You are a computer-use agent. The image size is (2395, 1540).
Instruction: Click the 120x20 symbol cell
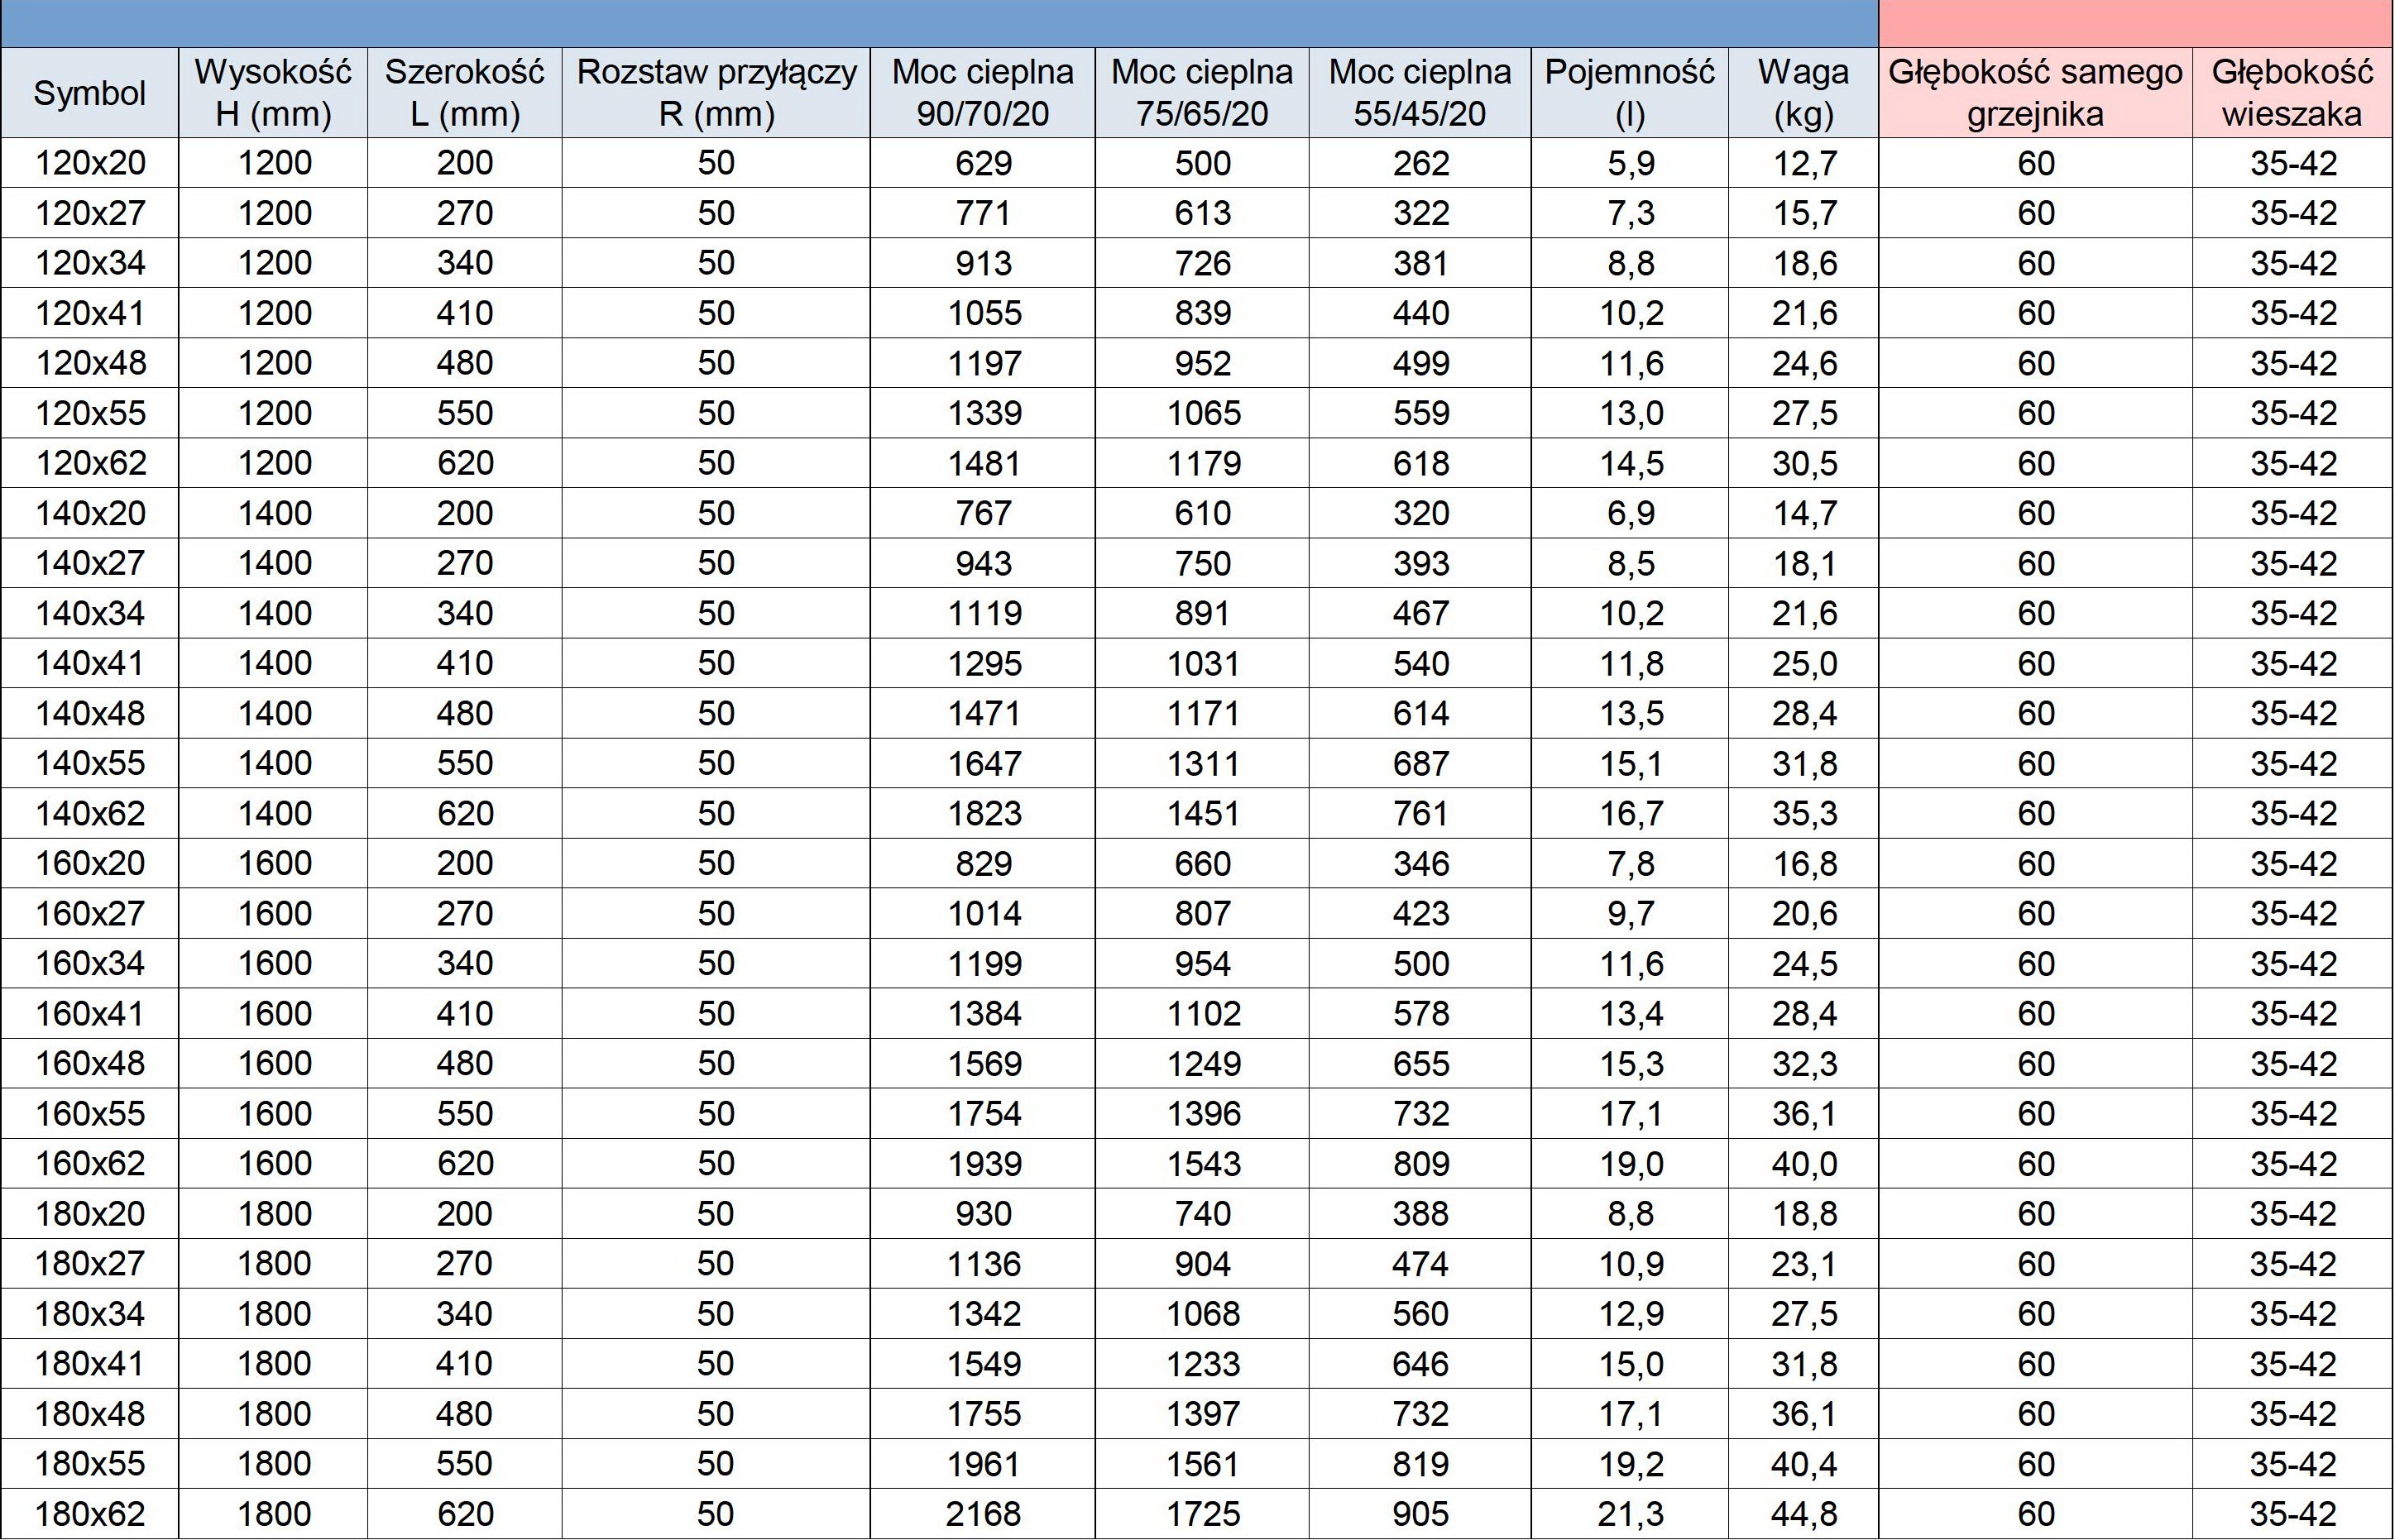tap(90, 163)
